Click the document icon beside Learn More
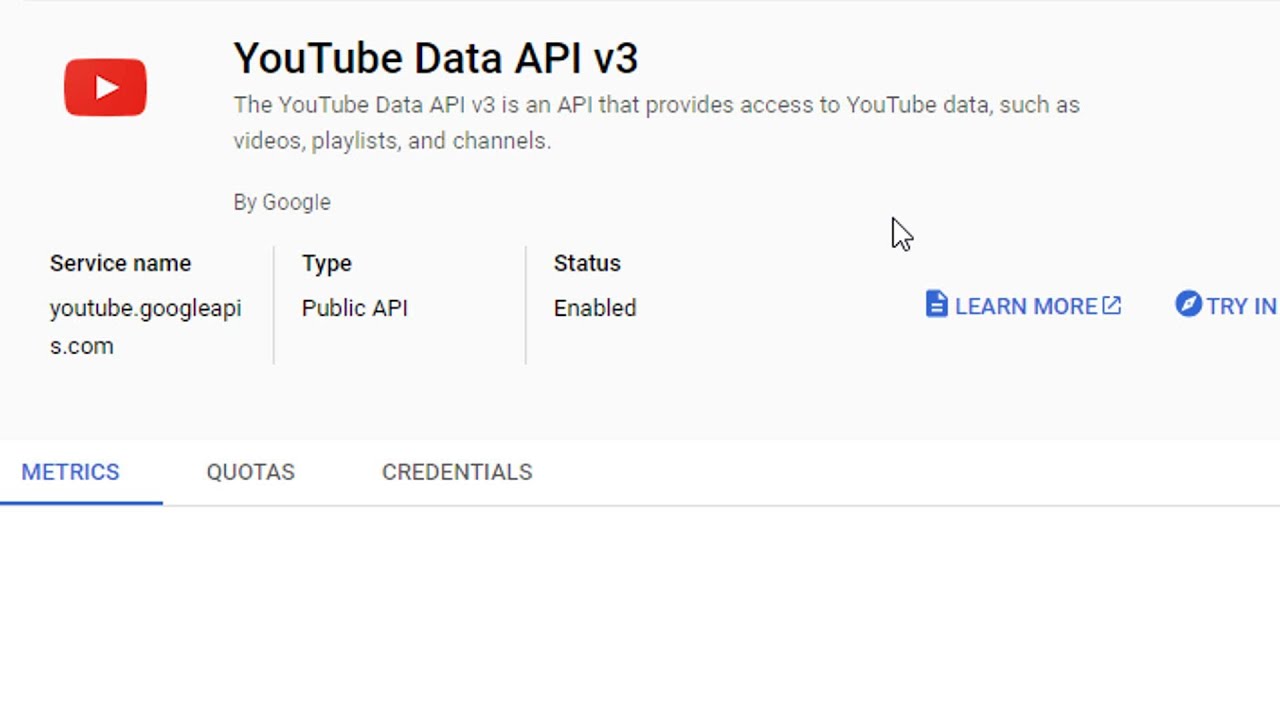1280x720 pixels. (x=936, y=305)
